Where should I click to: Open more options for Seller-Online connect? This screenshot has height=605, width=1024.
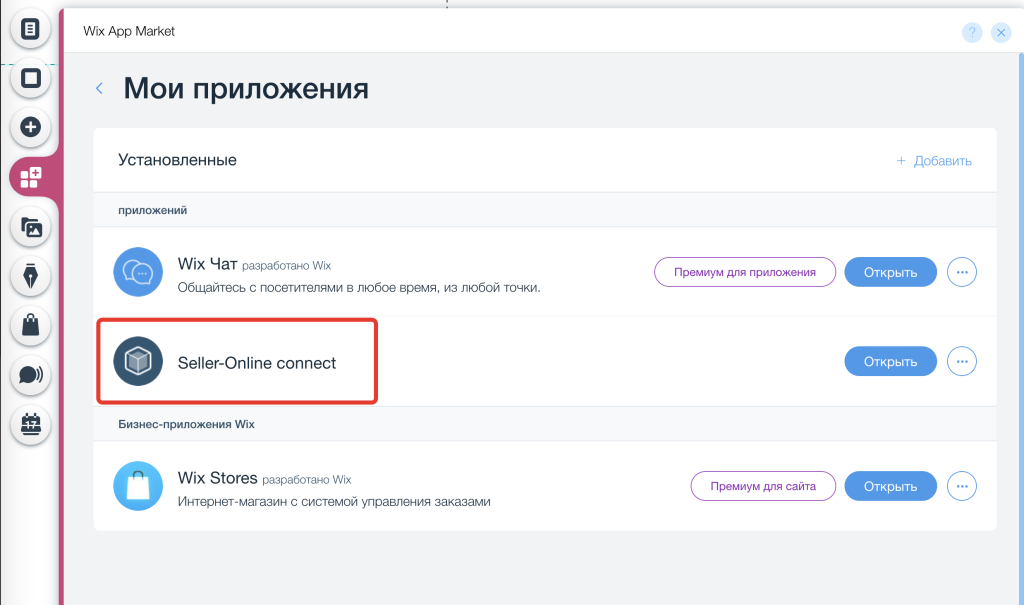pyautogui.click(x=961, y=361)
